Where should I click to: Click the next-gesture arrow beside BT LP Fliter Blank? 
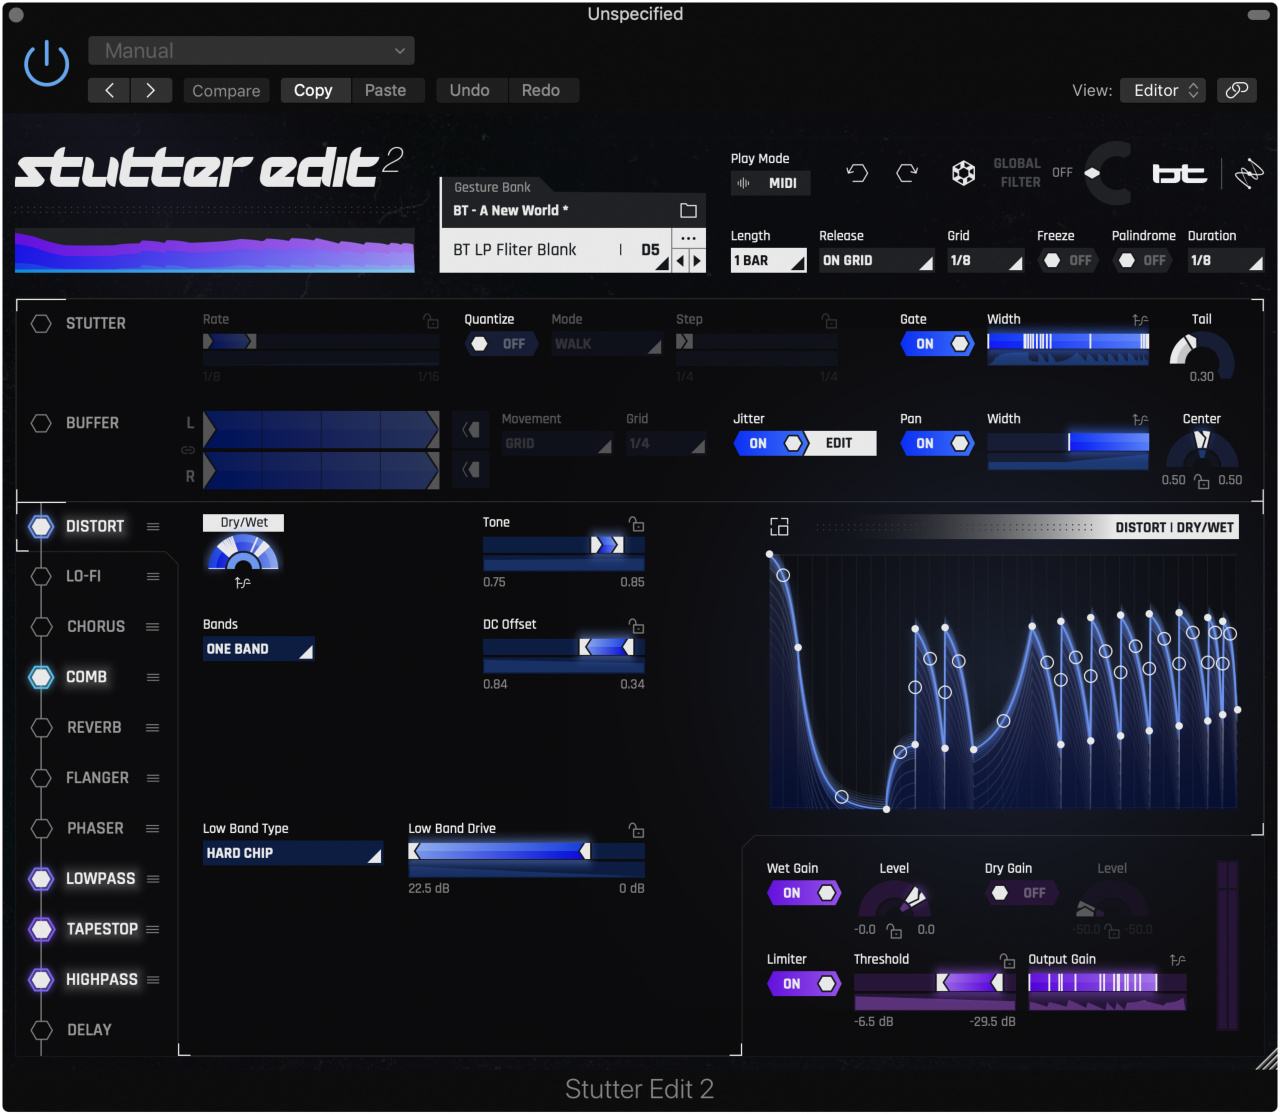(697, 260)
